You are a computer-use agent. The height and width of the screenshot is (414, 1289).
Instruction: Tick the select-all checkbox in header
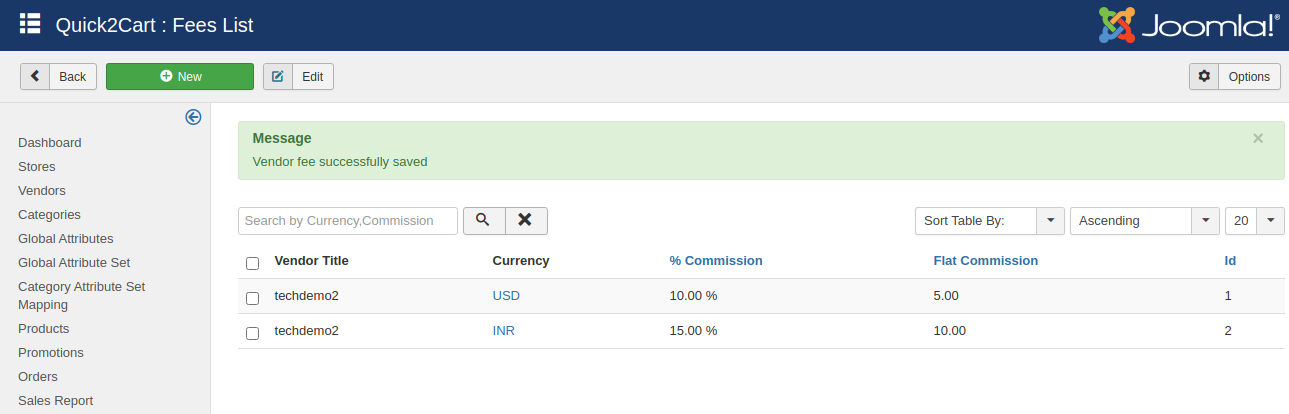[252, 263]
